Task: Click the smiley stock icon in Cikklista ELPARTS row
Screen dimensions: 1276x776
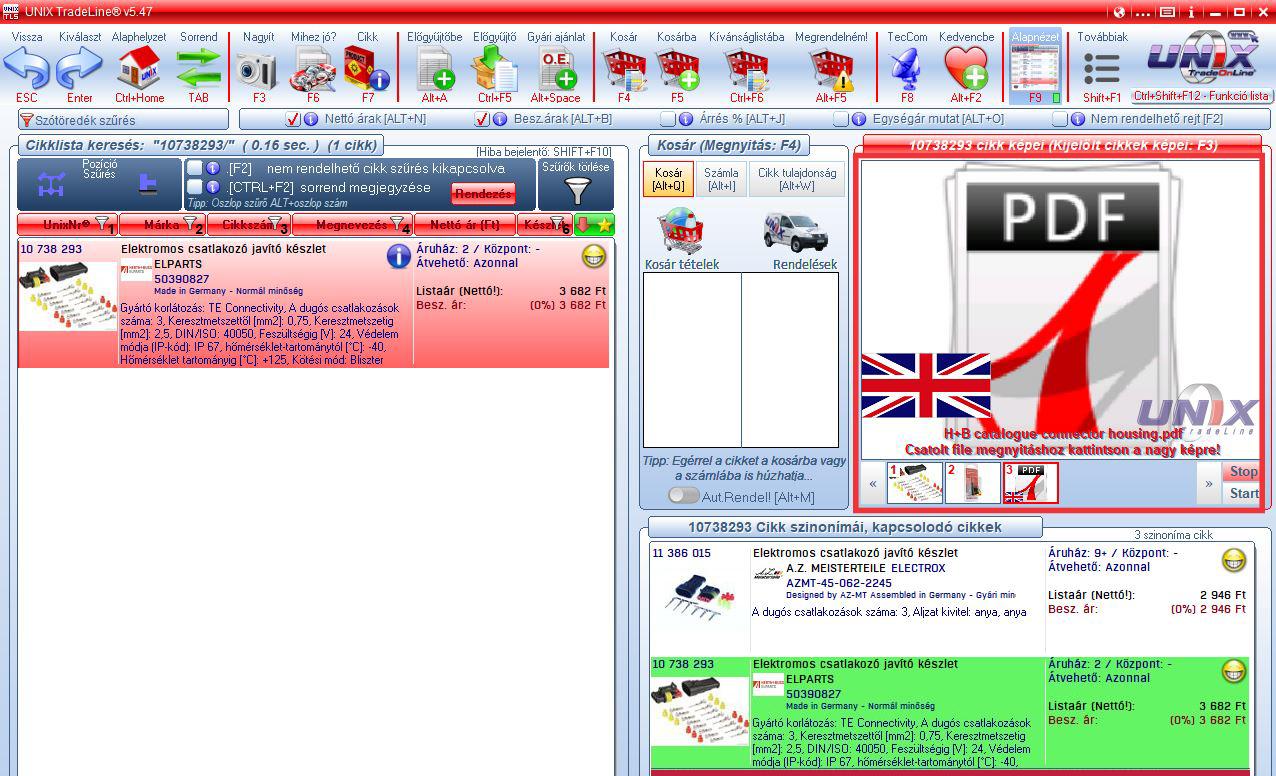Action: [594, 256]
